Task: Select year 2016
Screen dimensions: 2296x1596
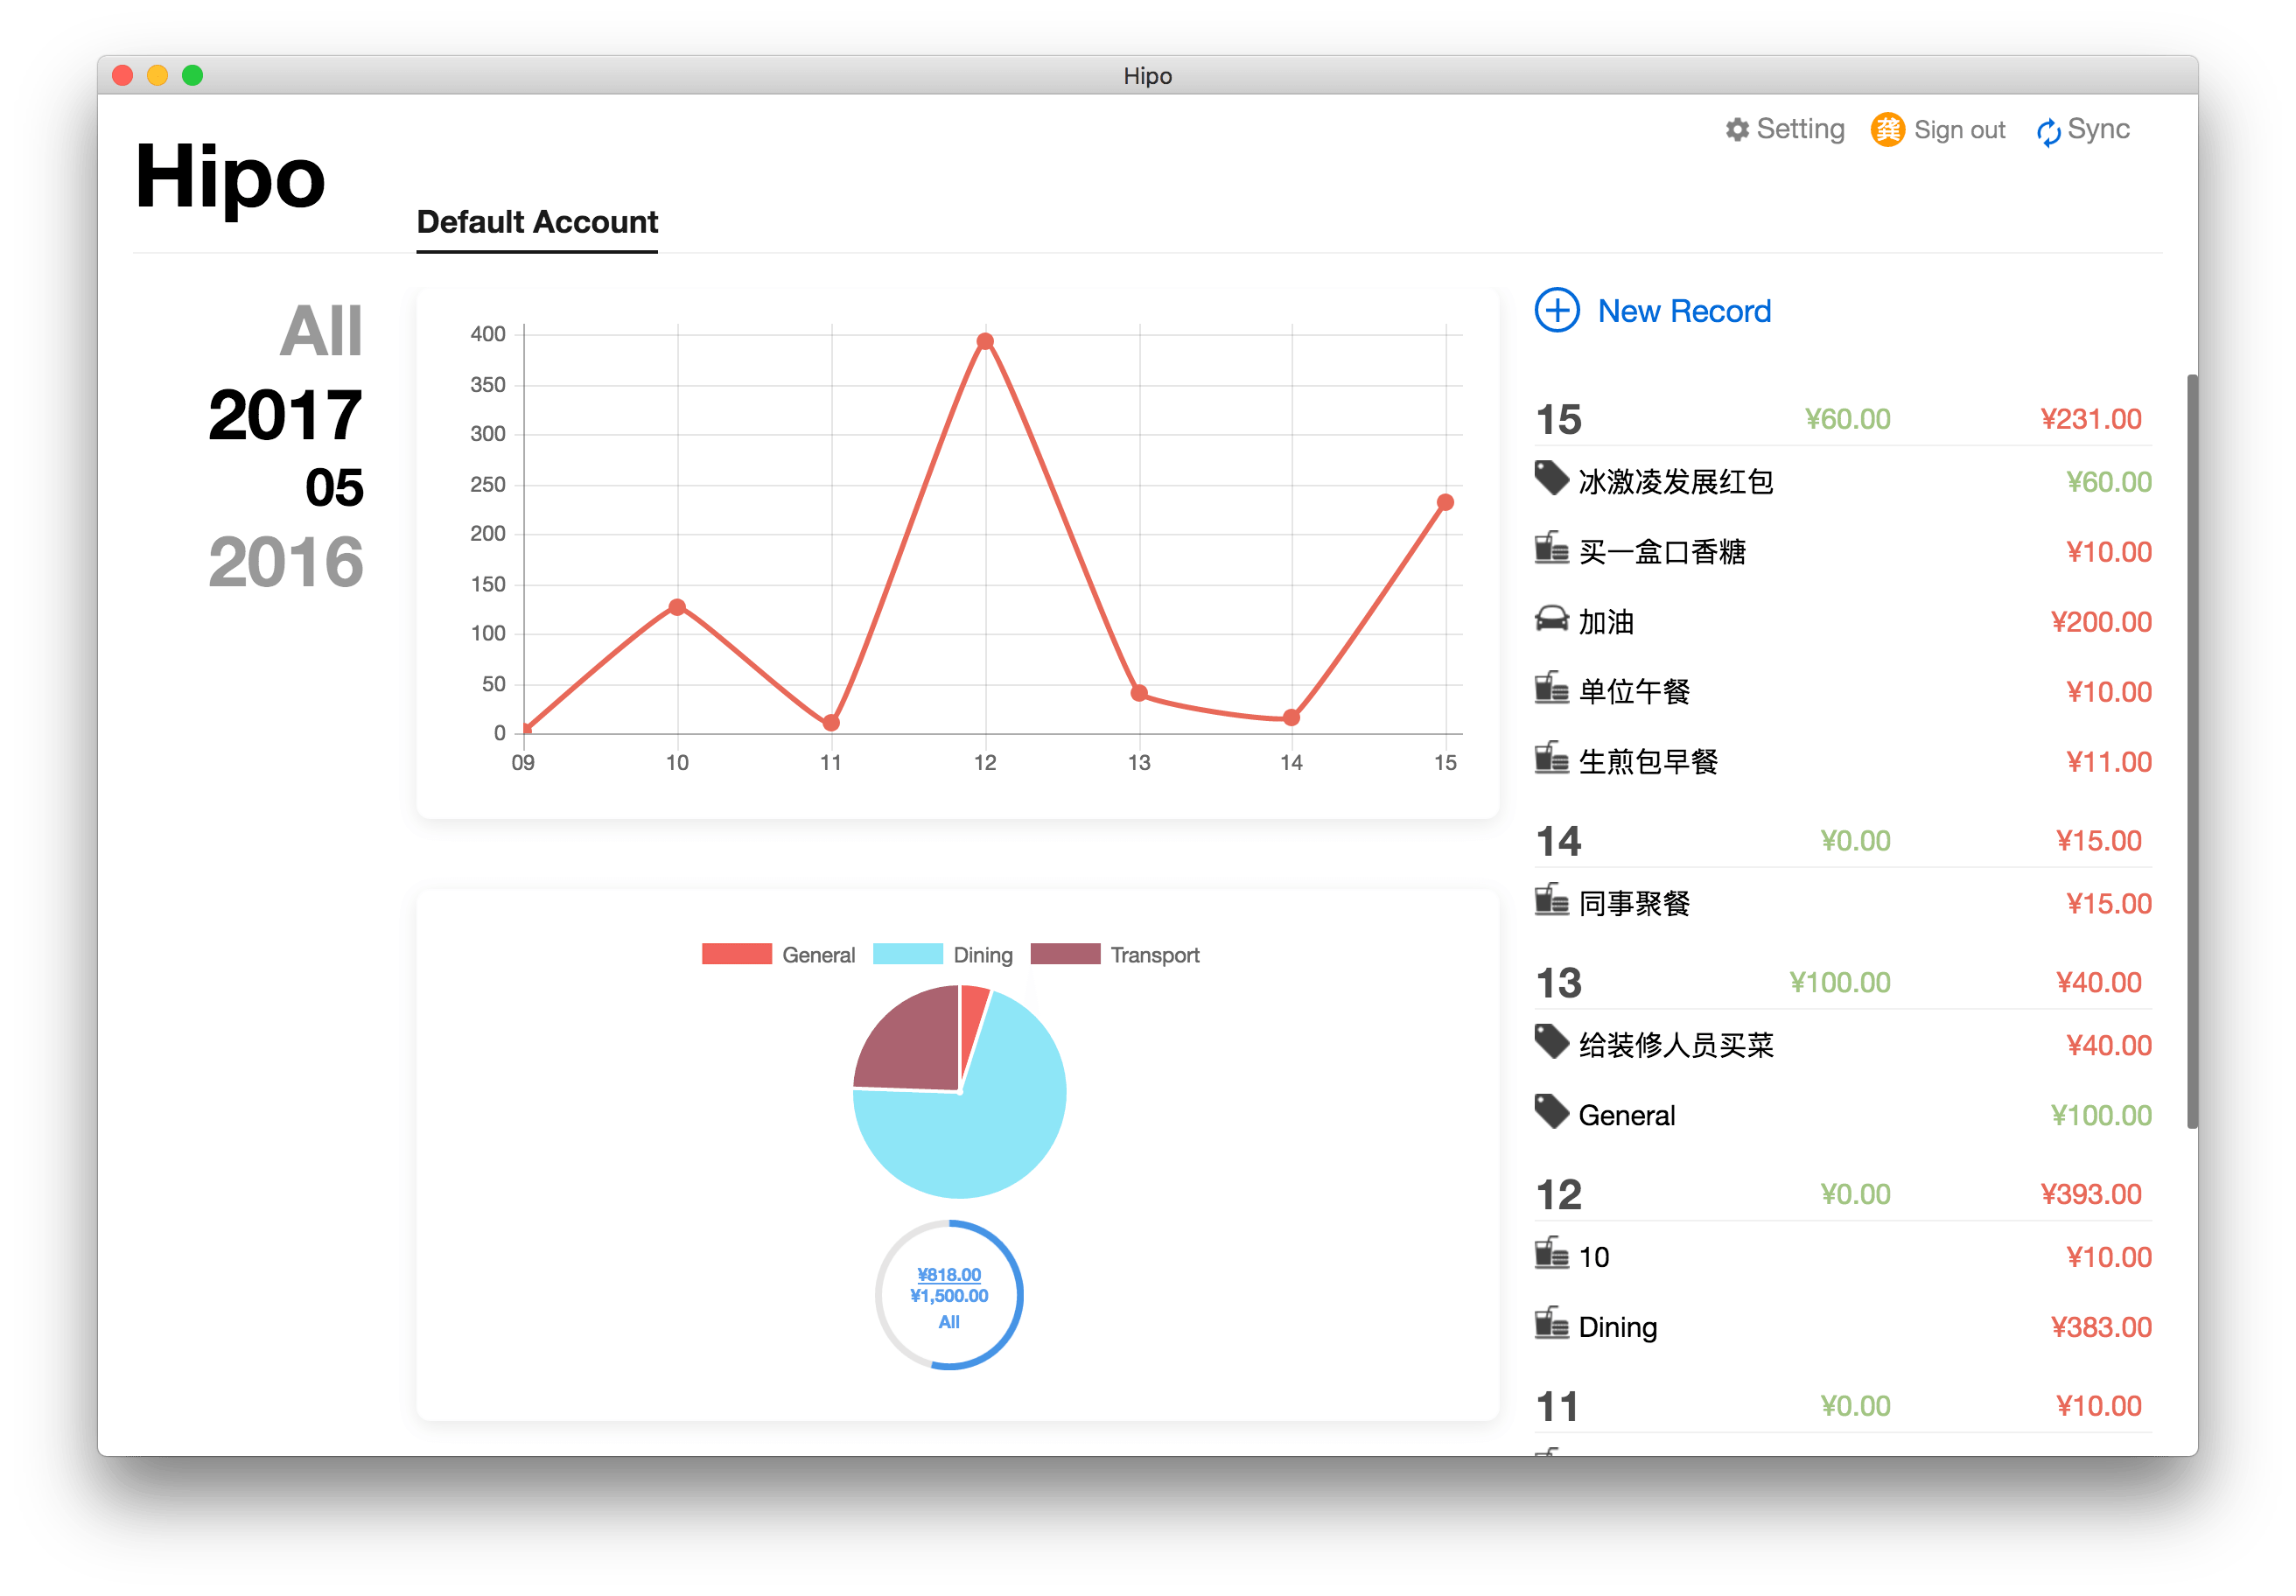Action: (x=286, y=562)
